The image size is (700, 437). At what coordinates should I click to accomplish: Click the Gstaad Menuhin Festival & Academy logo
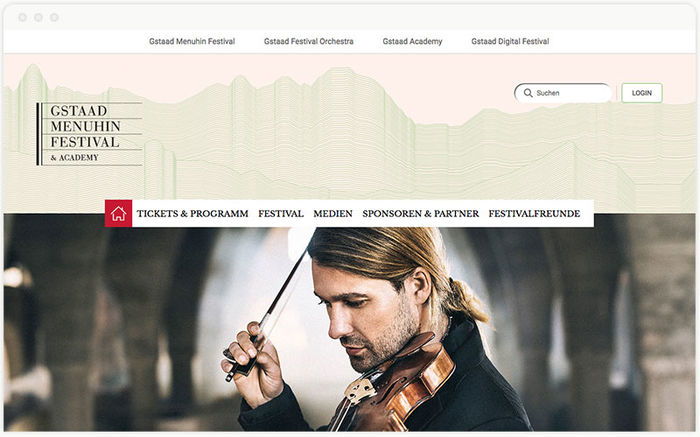pos(89,133)
